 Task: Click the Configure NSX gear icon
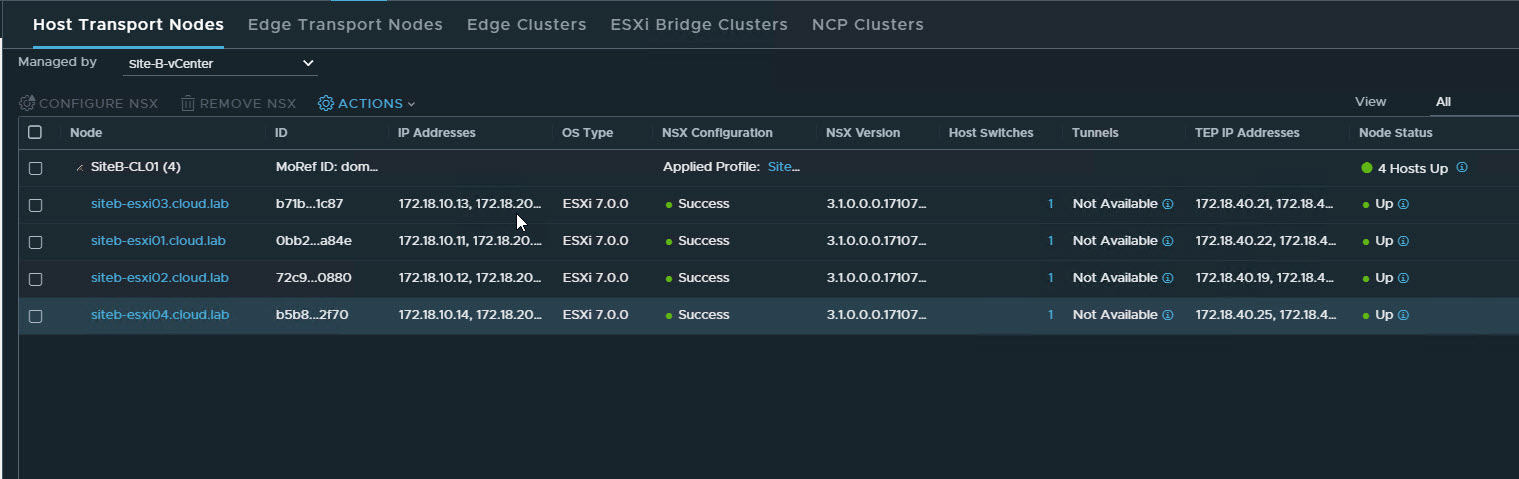coord(27,104)
